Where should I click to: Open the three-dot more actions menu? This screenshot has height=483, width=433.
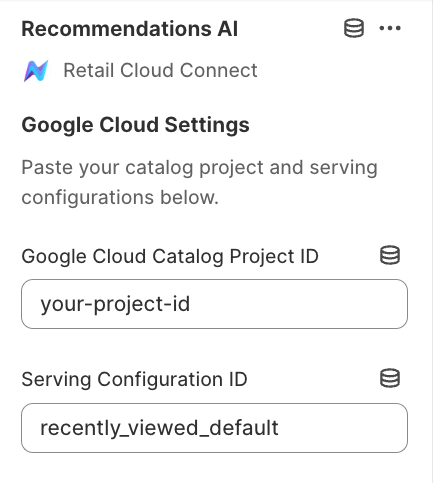pos(390,28)
